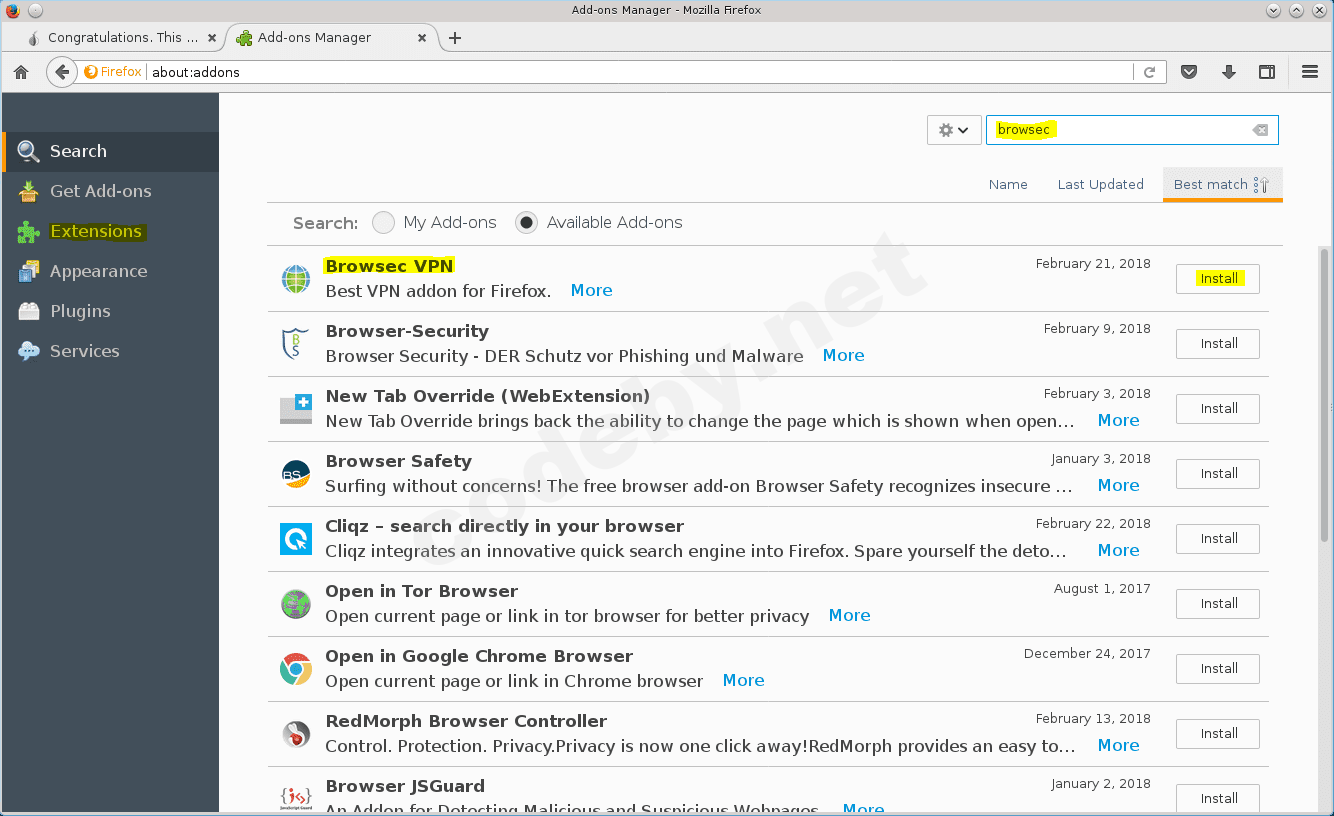
Task: Sort results by Name
Action: coord(1008,184)
